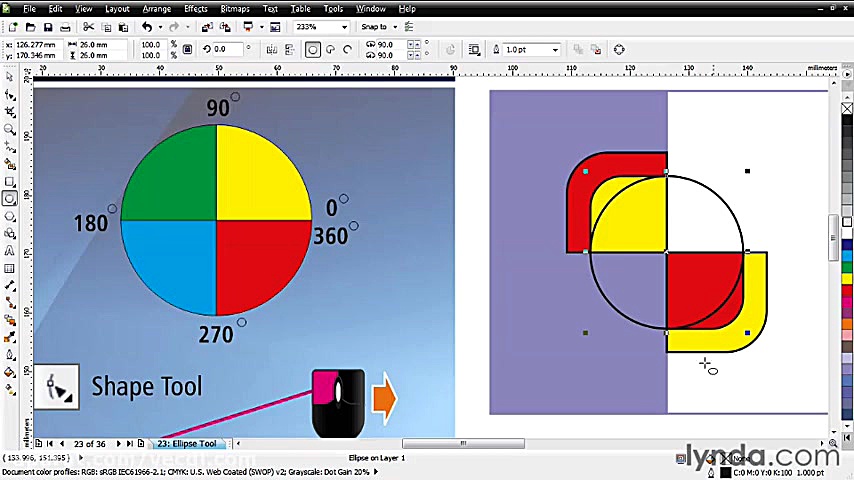Open a file from toolbar
Viewport: 854px width, 480px height.
(x=30, y=27)
